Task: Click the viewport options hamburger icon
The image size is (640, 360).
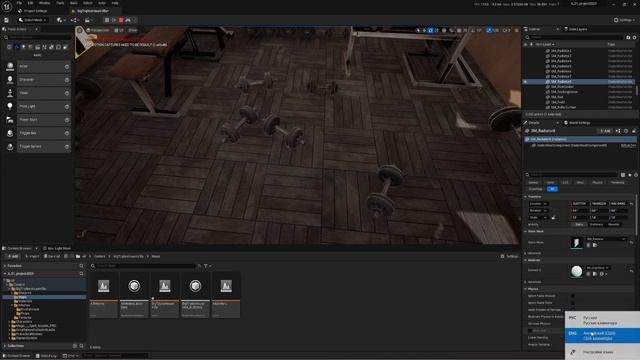Action: (x=80, y=30)
